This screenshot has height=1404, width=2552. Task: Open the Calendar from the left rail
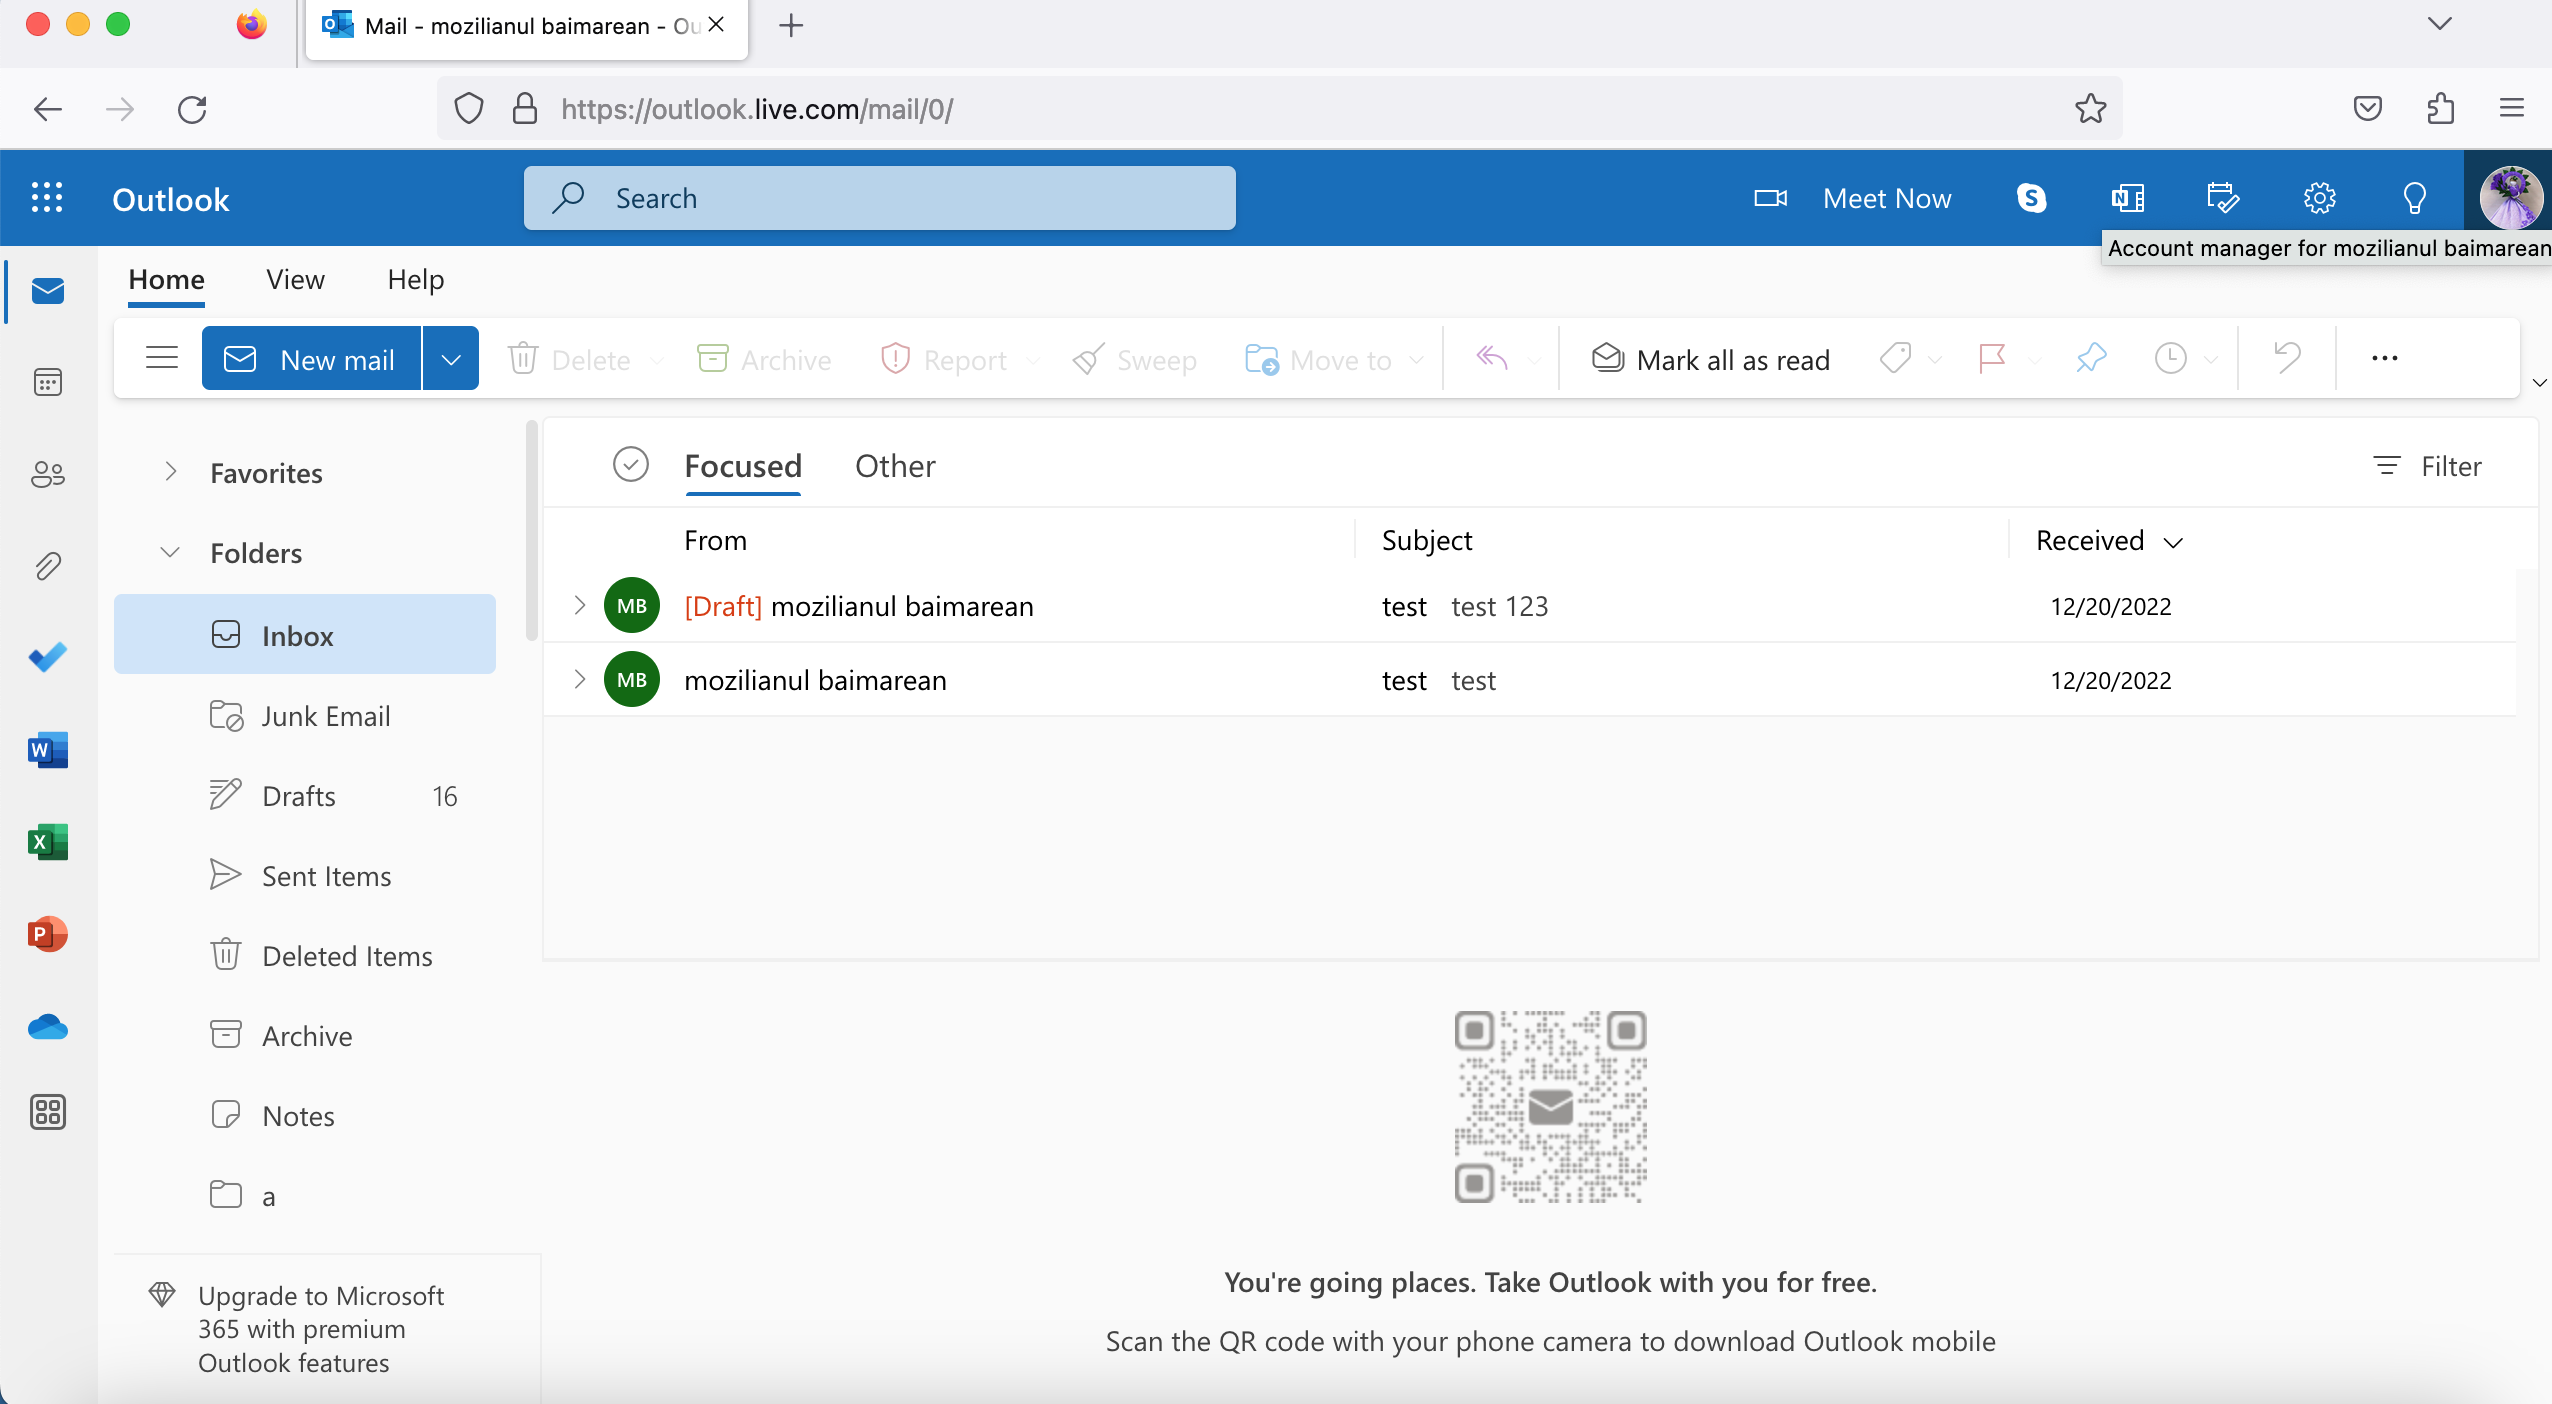[47, 382]
